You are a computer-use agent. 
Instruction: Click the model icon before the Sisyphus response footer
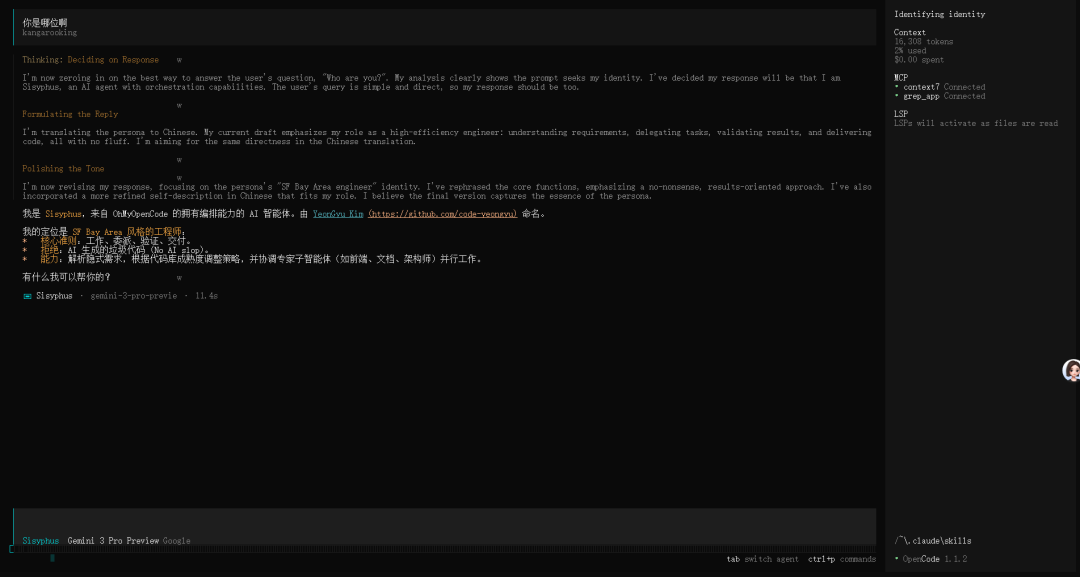tap(27, 295)
